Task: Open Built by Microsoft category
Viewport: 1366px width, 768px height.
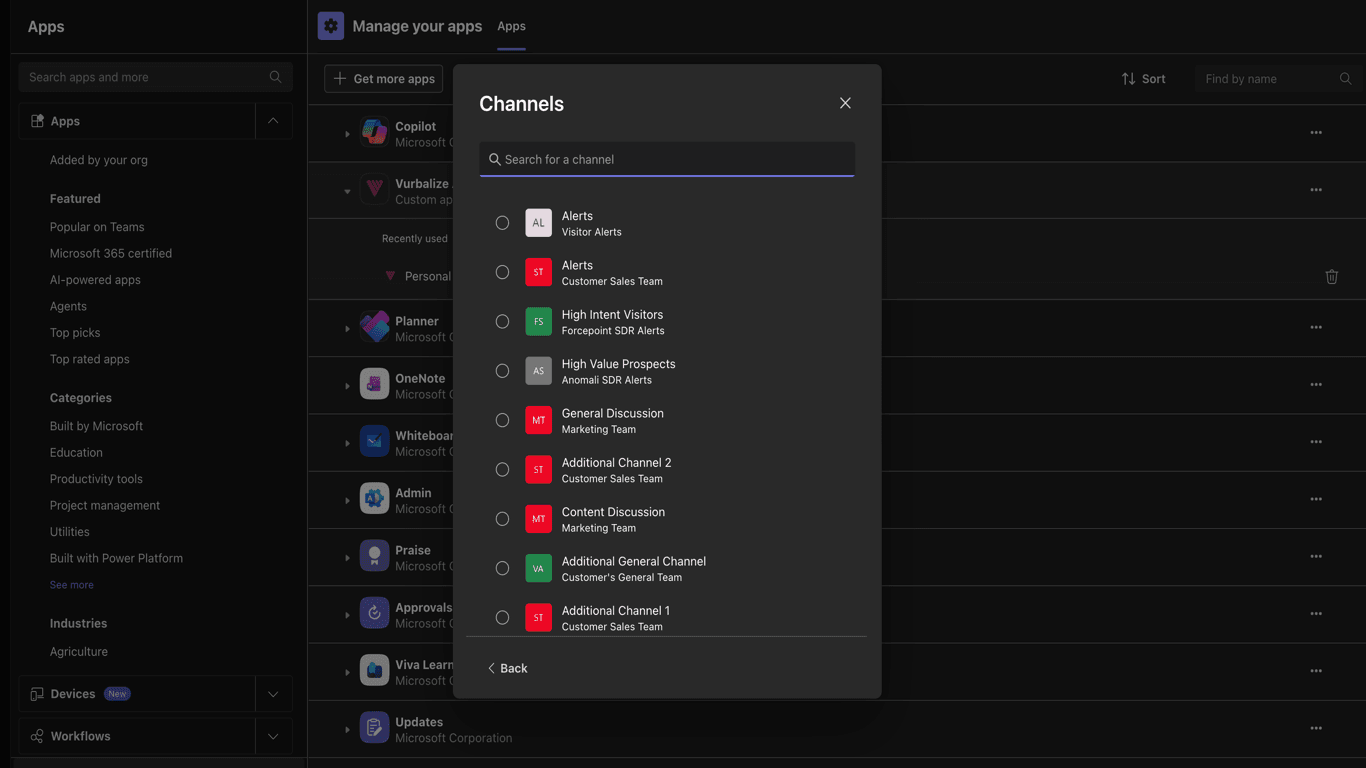Action: [96, 426]
